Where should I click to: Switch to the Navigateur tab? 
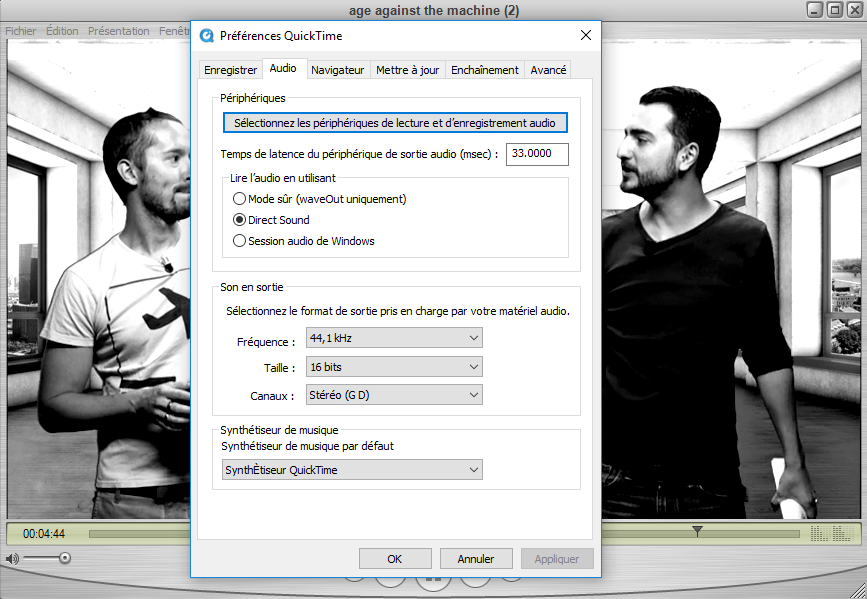tap(337, 70)
